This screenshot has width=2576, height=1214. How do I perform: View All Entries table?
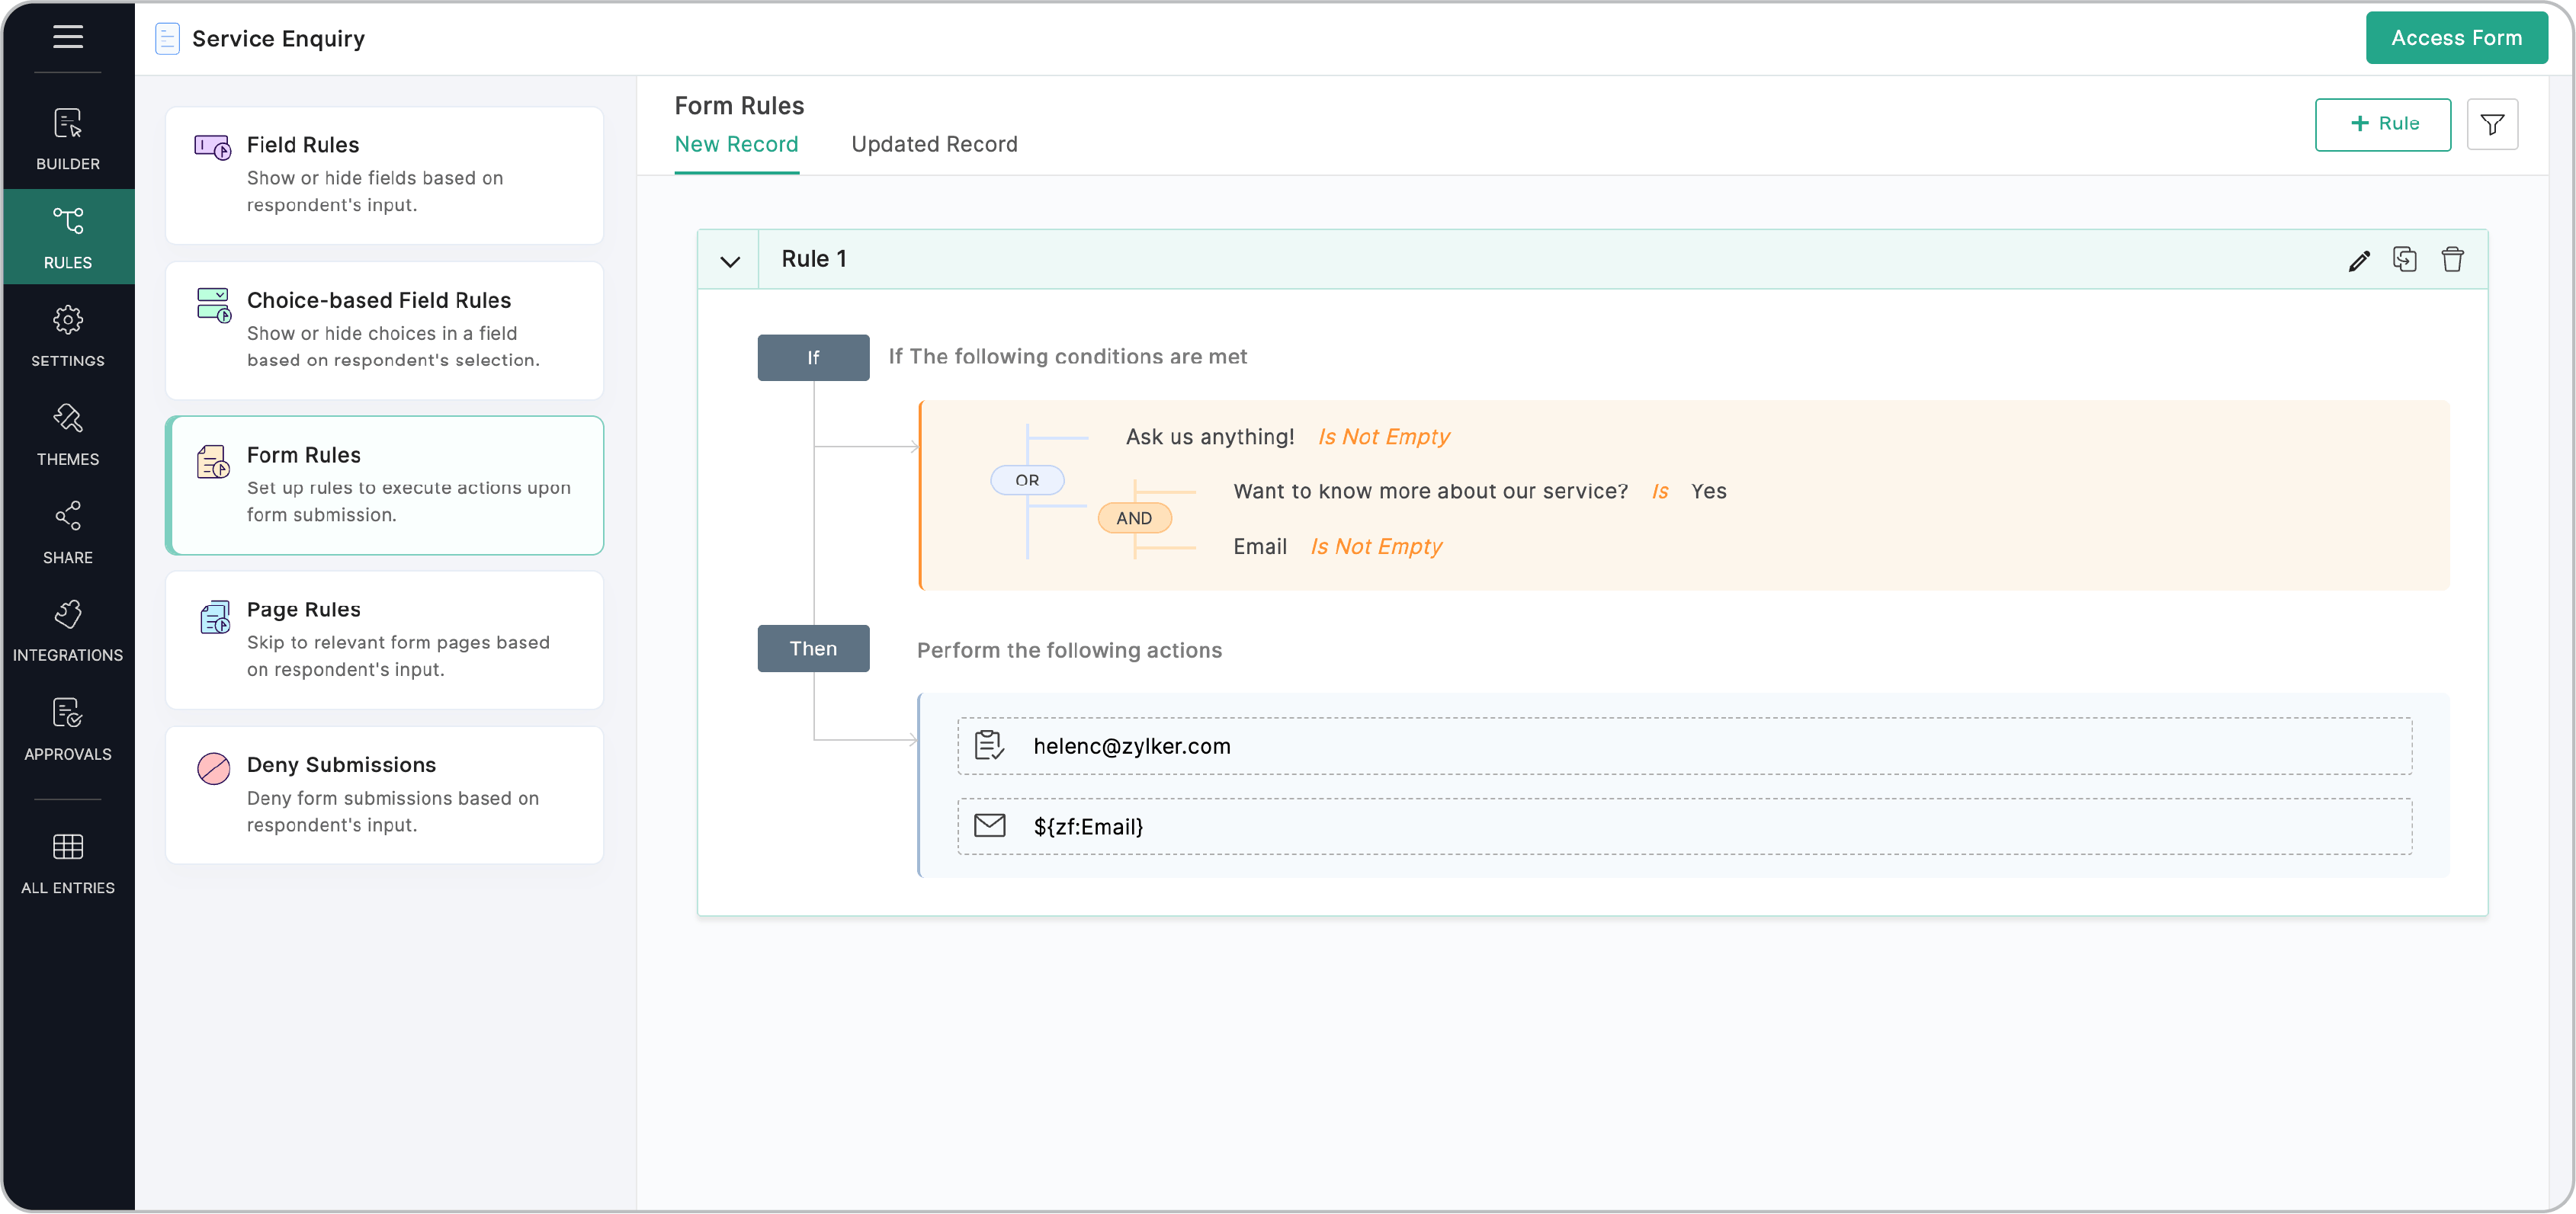[x=68, y=863]
